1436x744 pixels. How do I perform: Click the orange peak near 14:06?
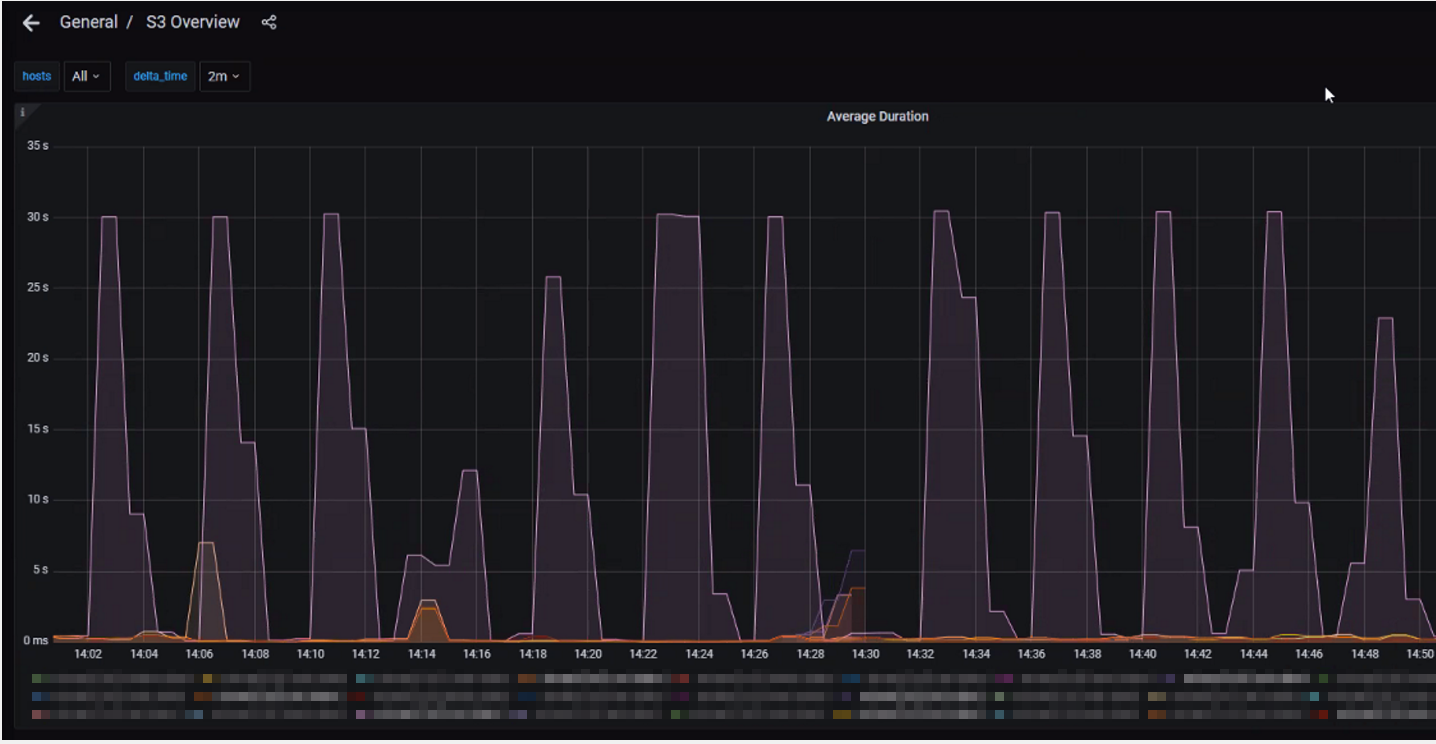(x=206, y=543)
